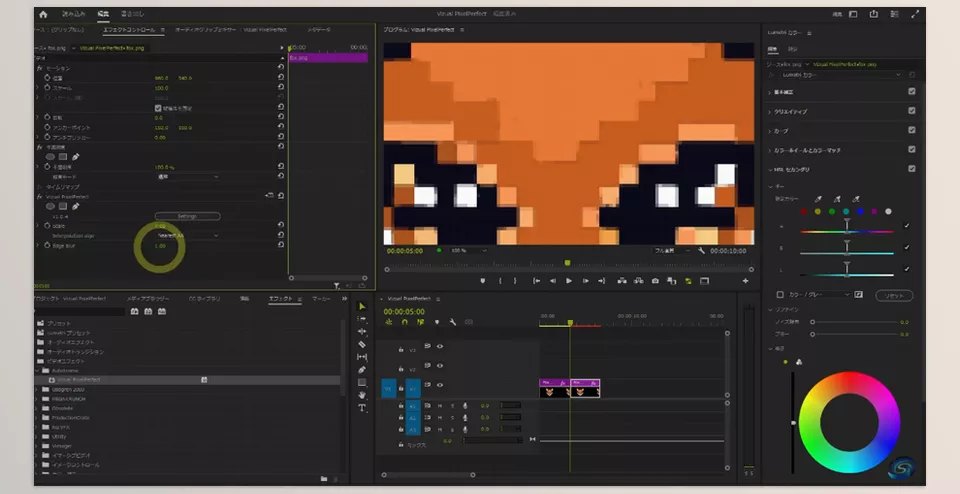Open the メディアブラウザー tab
This screenshot has height=494, width=960.
148,299
